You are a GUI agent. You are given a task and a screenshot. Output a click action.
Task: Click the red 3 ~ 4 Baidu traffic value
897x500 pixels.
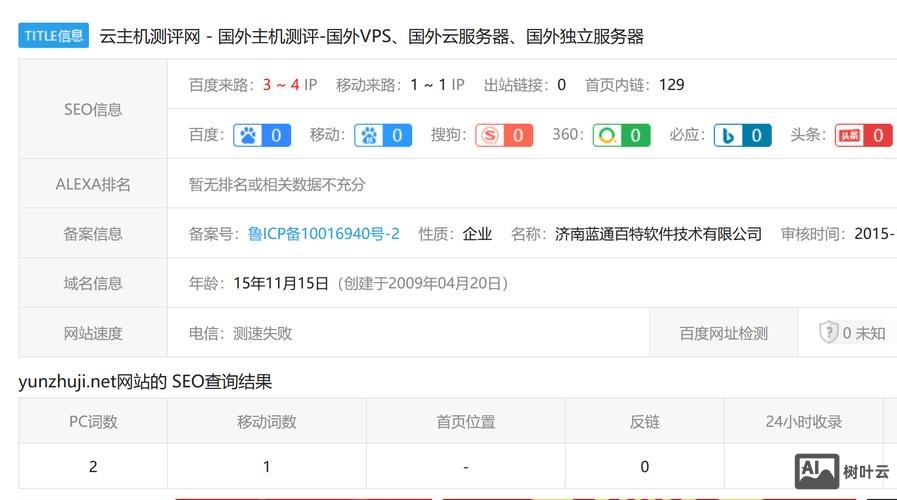(281, 85)
